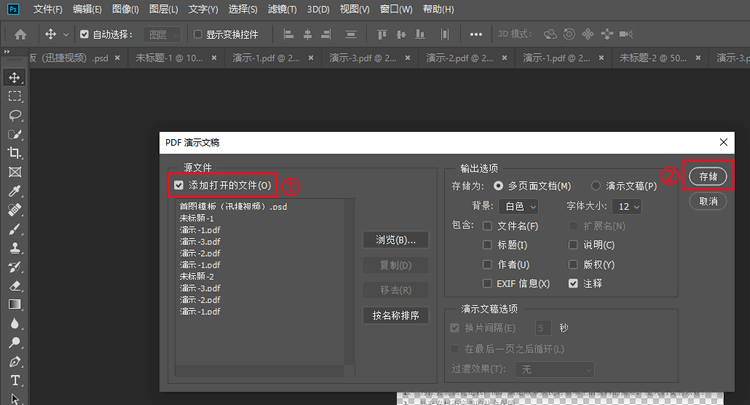The width and height of the screenshot is (750, 405).
Task: Open the 字体大小 dropdown showing 12
Action: coord(628,206)
